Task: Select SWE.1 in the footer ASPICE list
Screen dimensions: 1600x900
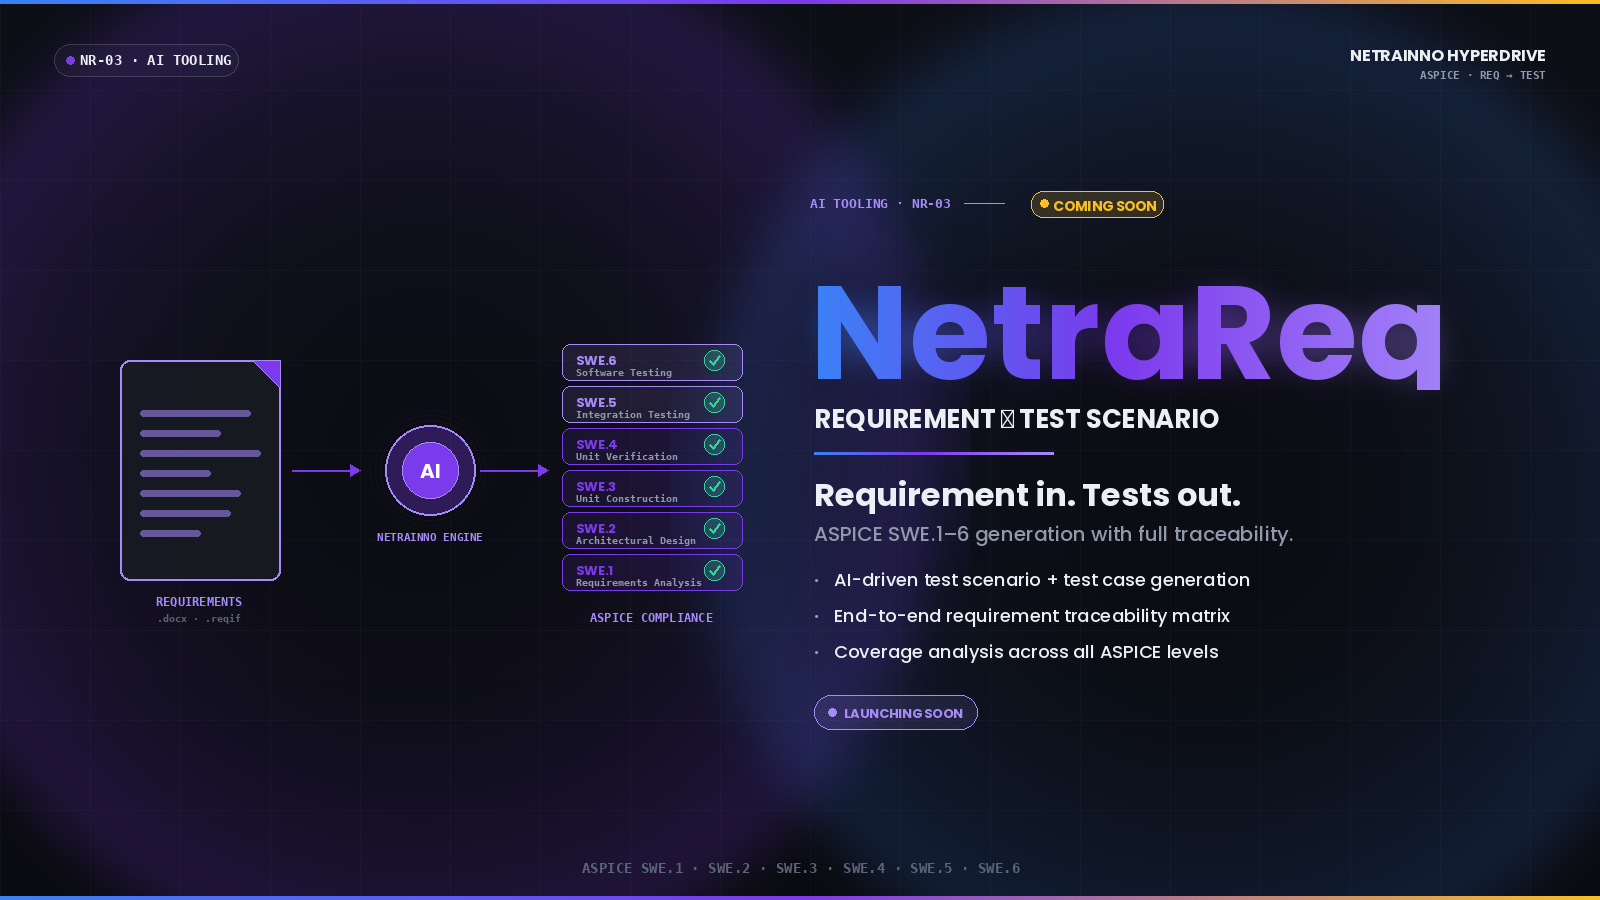Action: (661, 868)
